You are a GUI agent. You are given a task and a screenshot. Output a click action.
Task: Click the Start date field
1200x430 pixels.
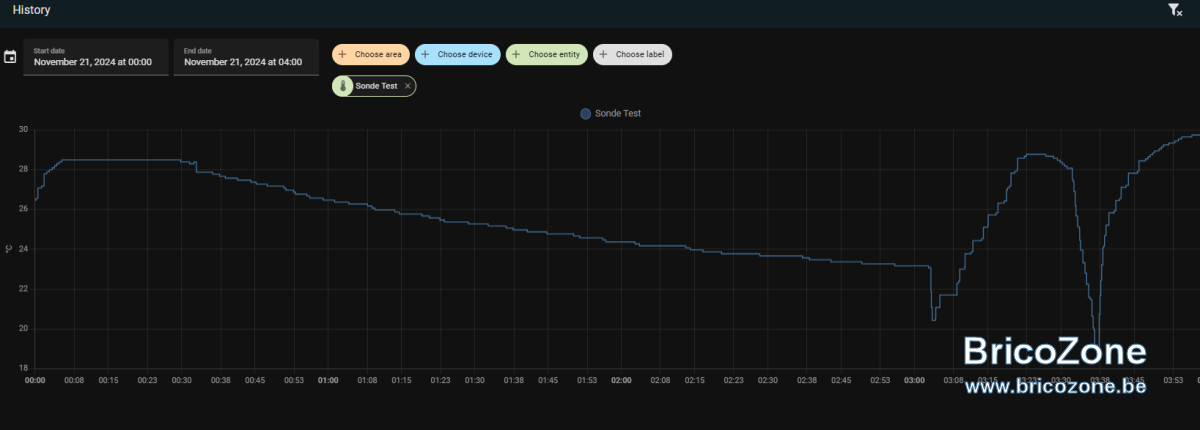coord(96,57)
